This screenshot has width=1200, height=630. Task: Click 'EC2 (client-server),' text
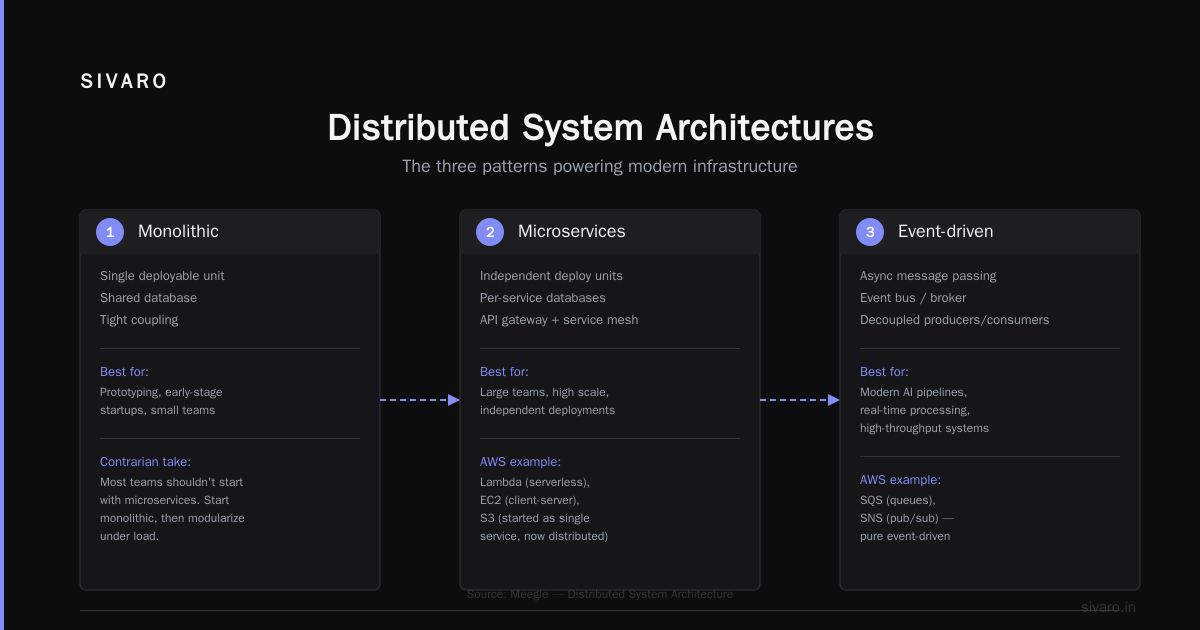point(530,500)
